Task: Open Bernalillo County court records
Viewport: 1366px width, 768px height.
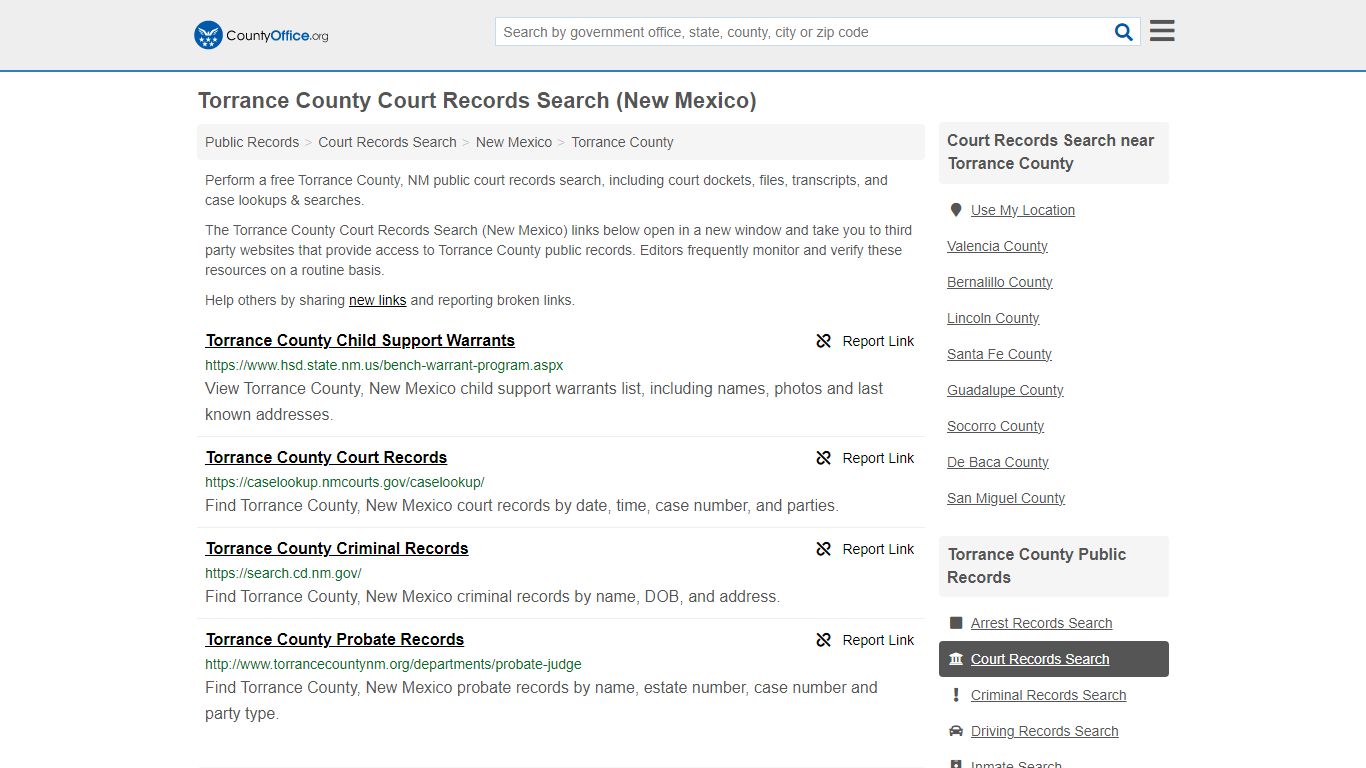Action: pyautogui.click(x=1000, y=282)
